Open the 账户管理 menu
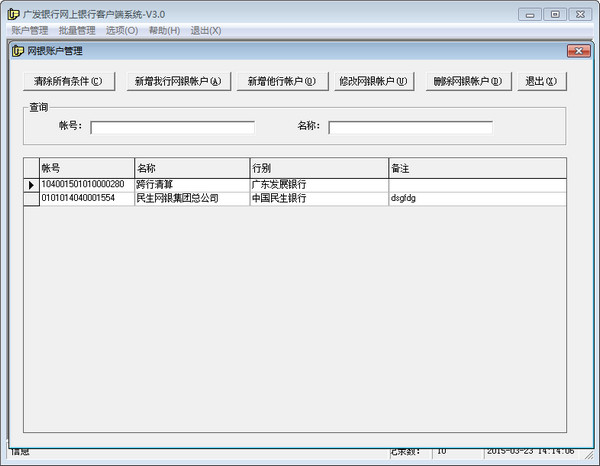600x466 pixels. (x=29, y=30)
